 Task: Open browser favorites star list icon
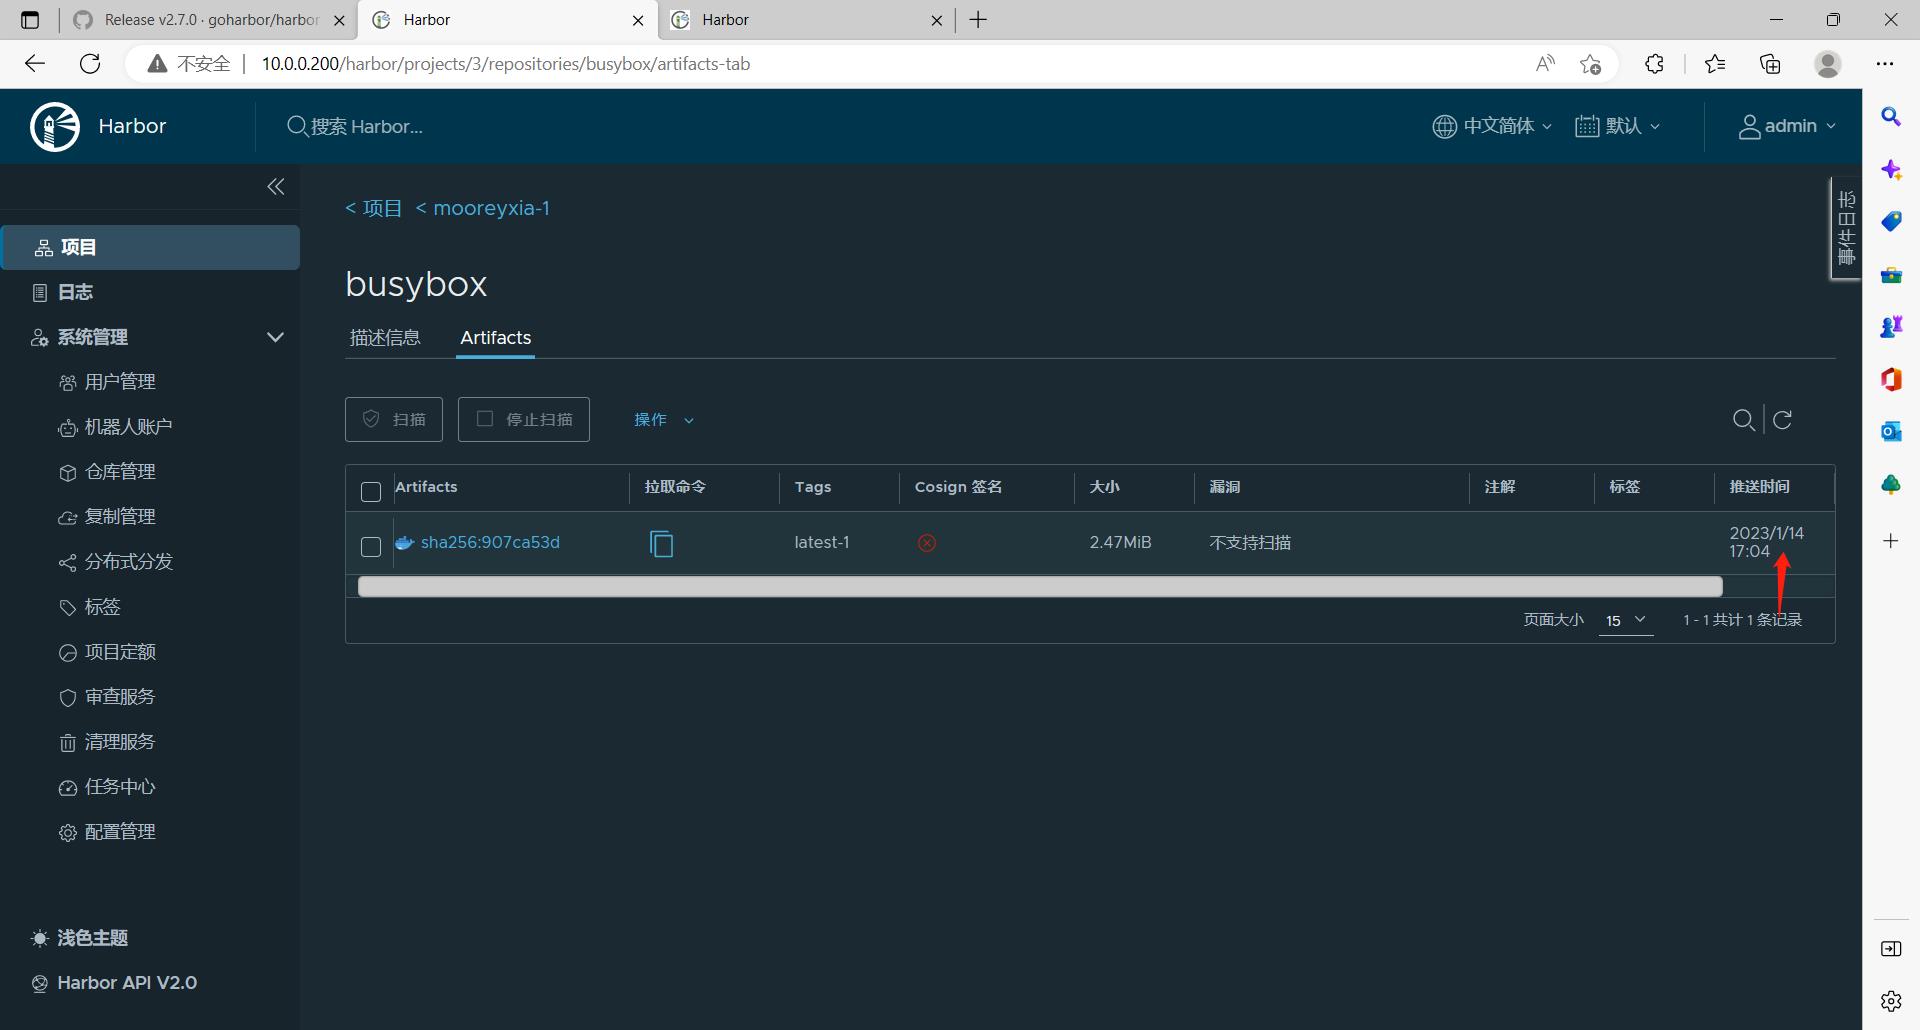coord(1715,64)
